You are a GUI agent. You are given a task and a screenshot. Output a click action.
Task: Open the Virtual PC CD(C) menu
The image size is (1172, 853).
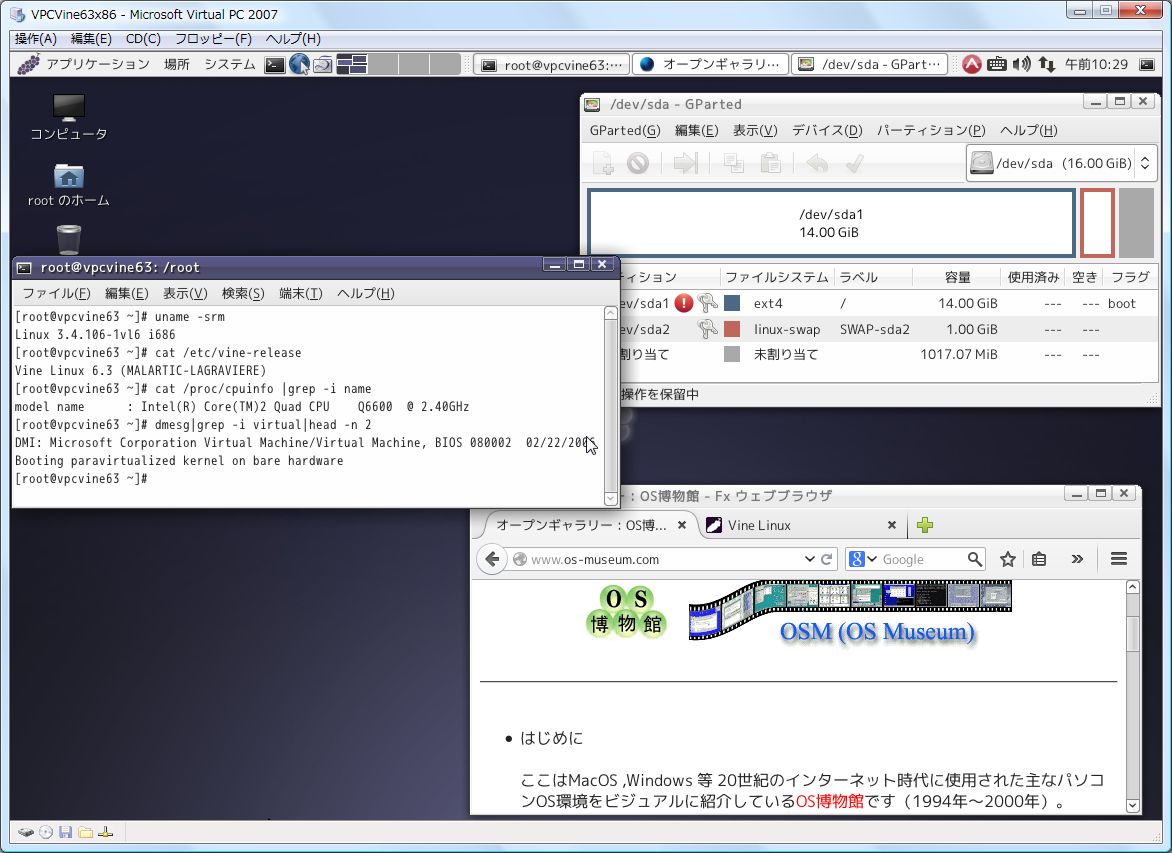point(143,39)
